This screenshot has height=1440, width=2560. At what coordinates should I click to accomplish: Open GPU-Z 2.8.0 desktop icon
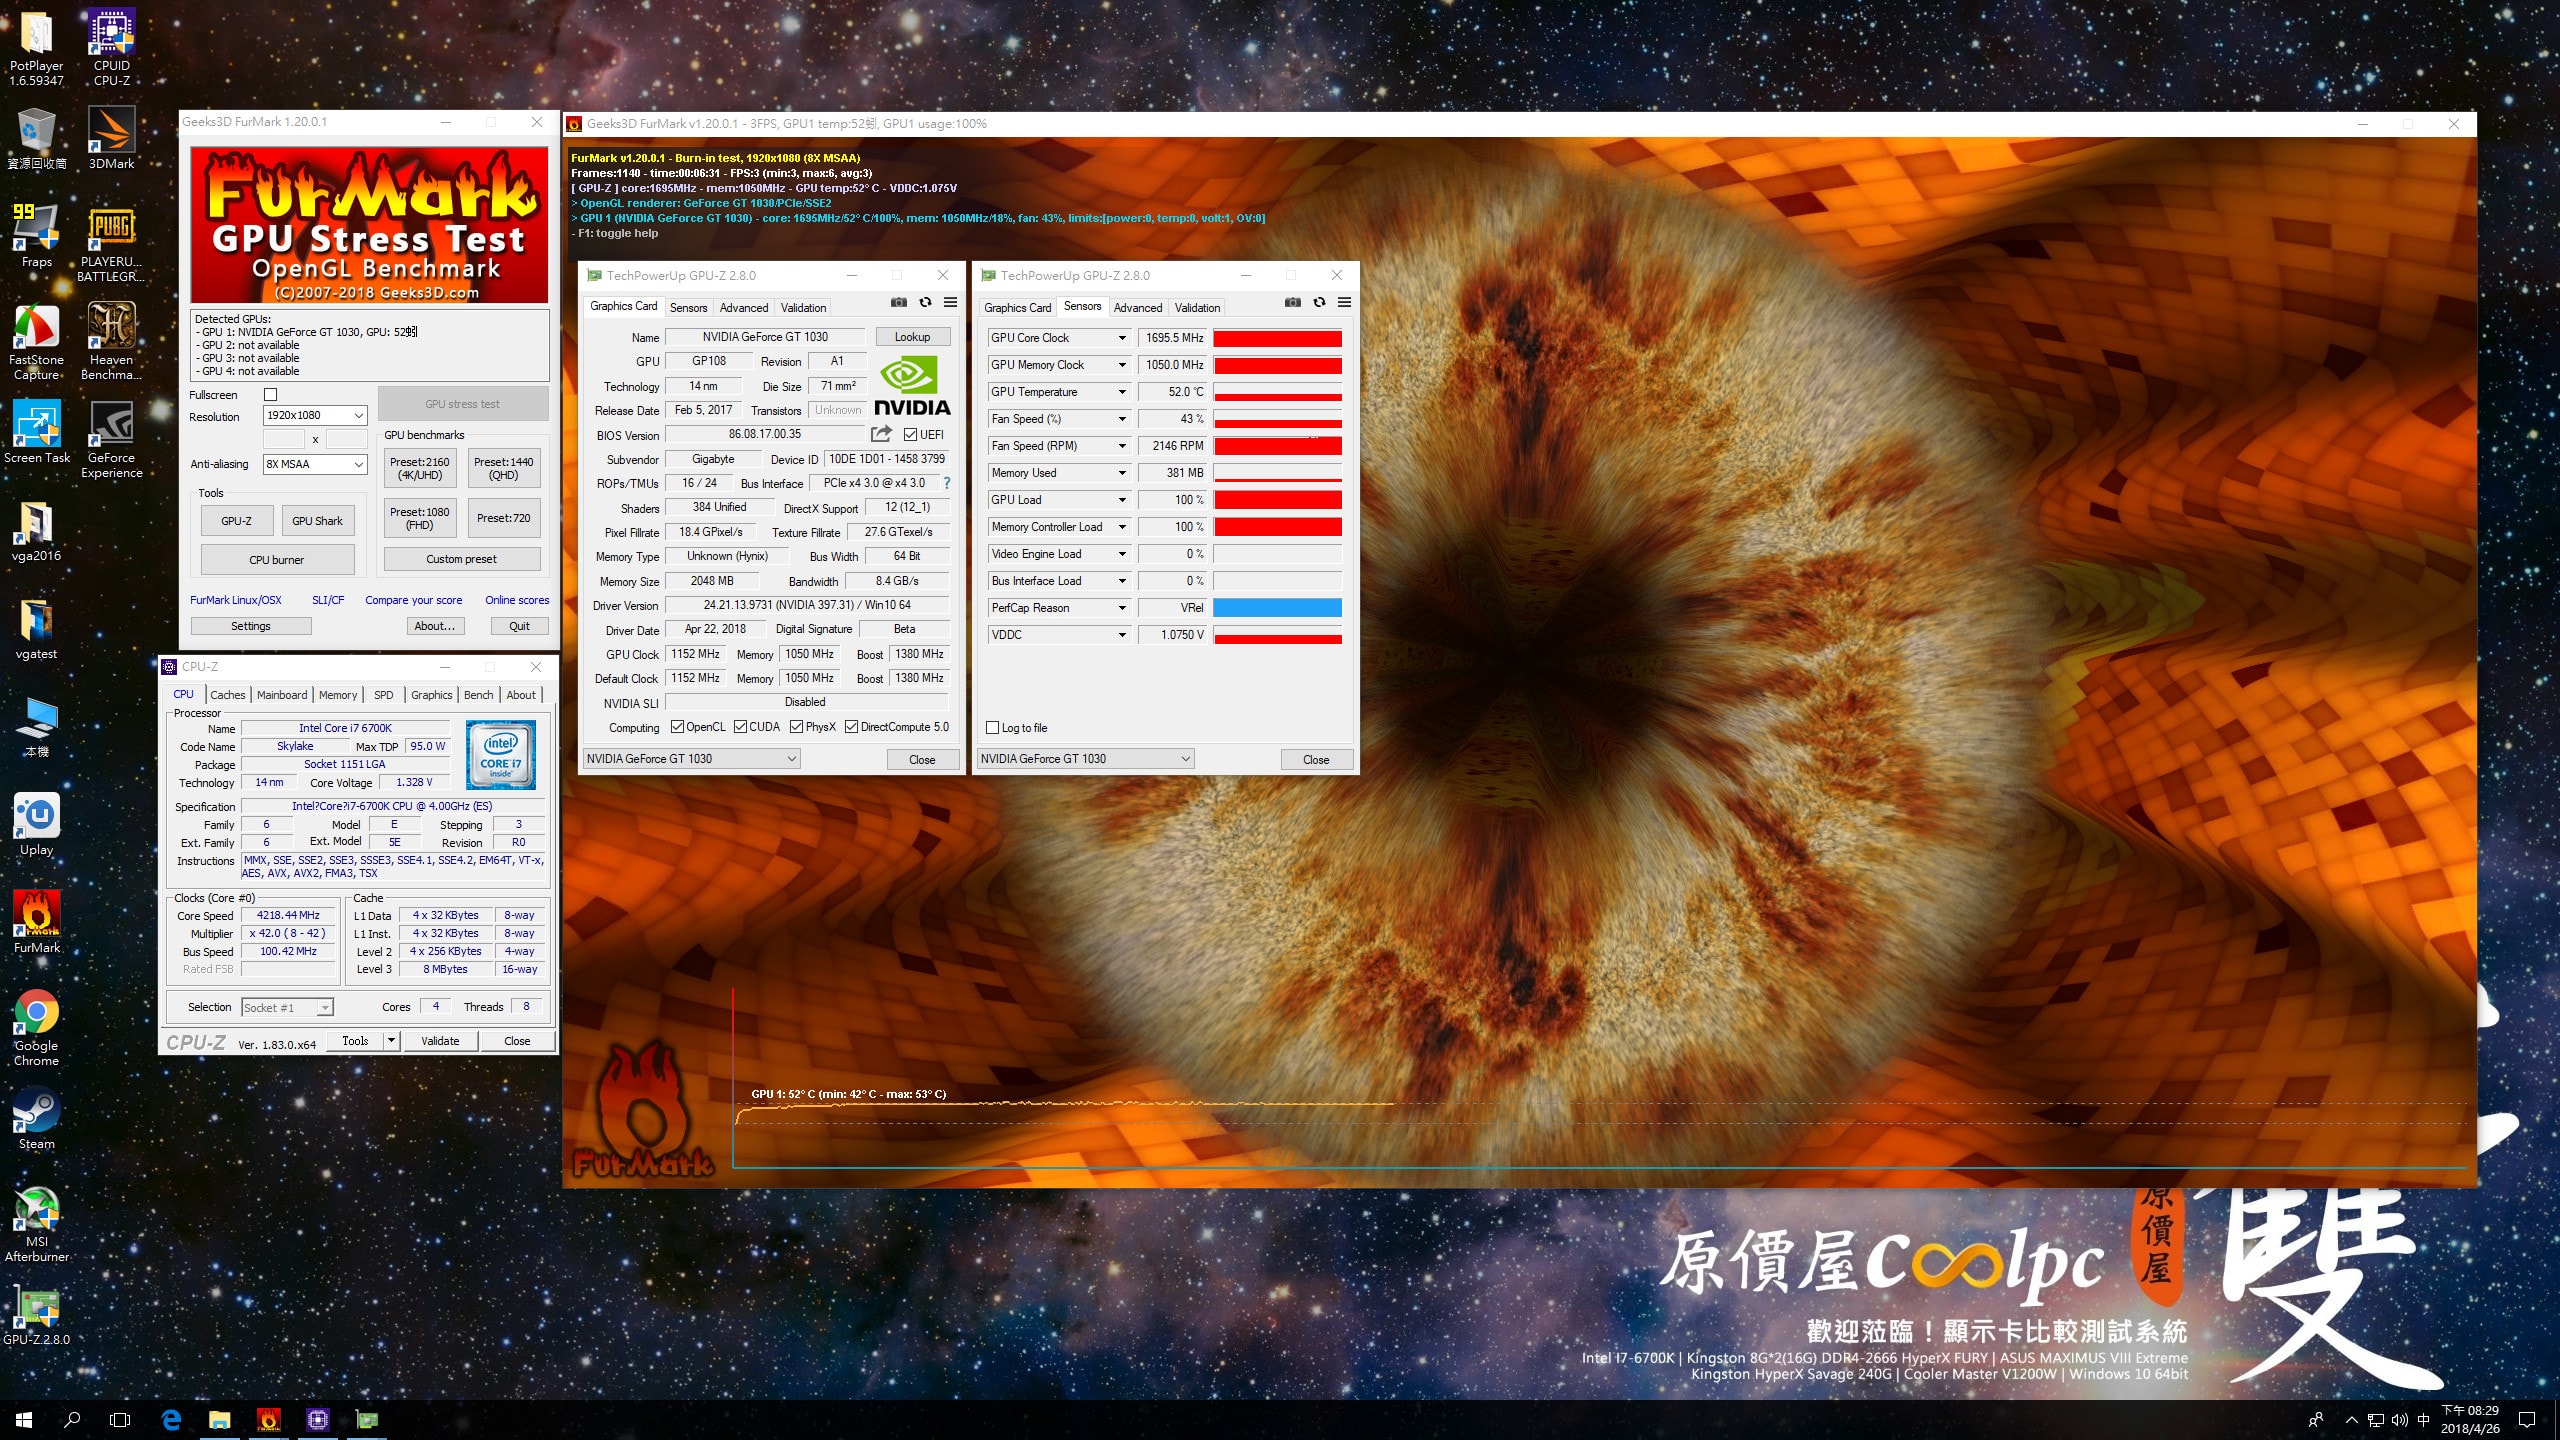coord(36,1315)
